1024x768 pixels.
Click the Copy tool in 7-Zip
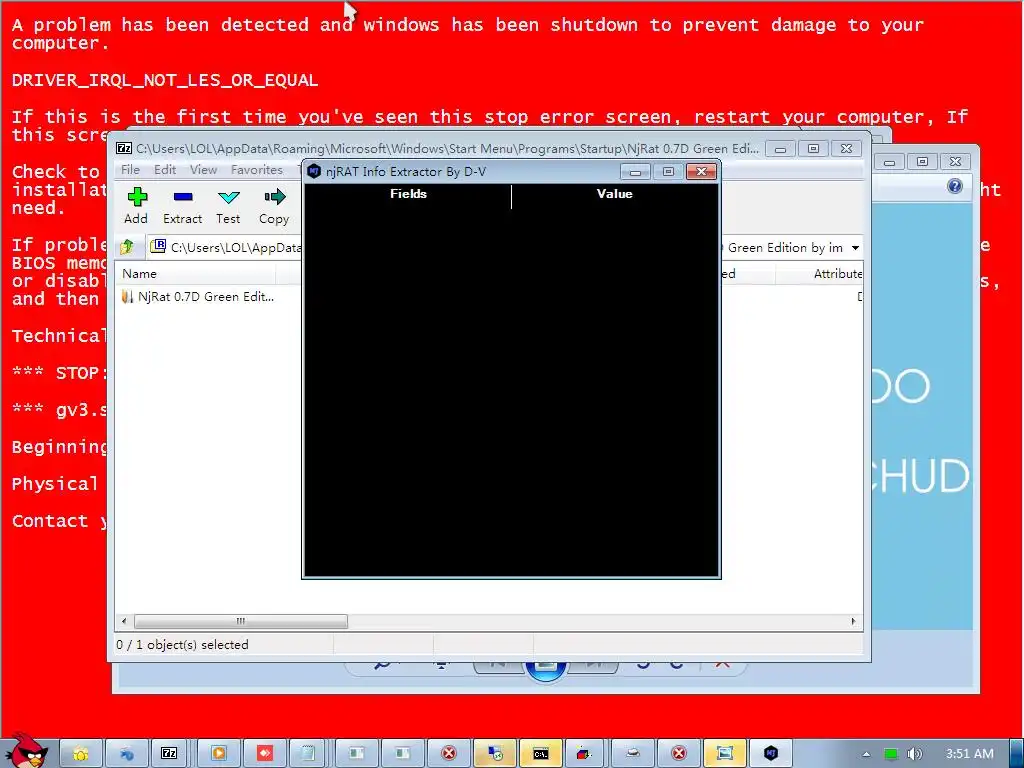274,206
